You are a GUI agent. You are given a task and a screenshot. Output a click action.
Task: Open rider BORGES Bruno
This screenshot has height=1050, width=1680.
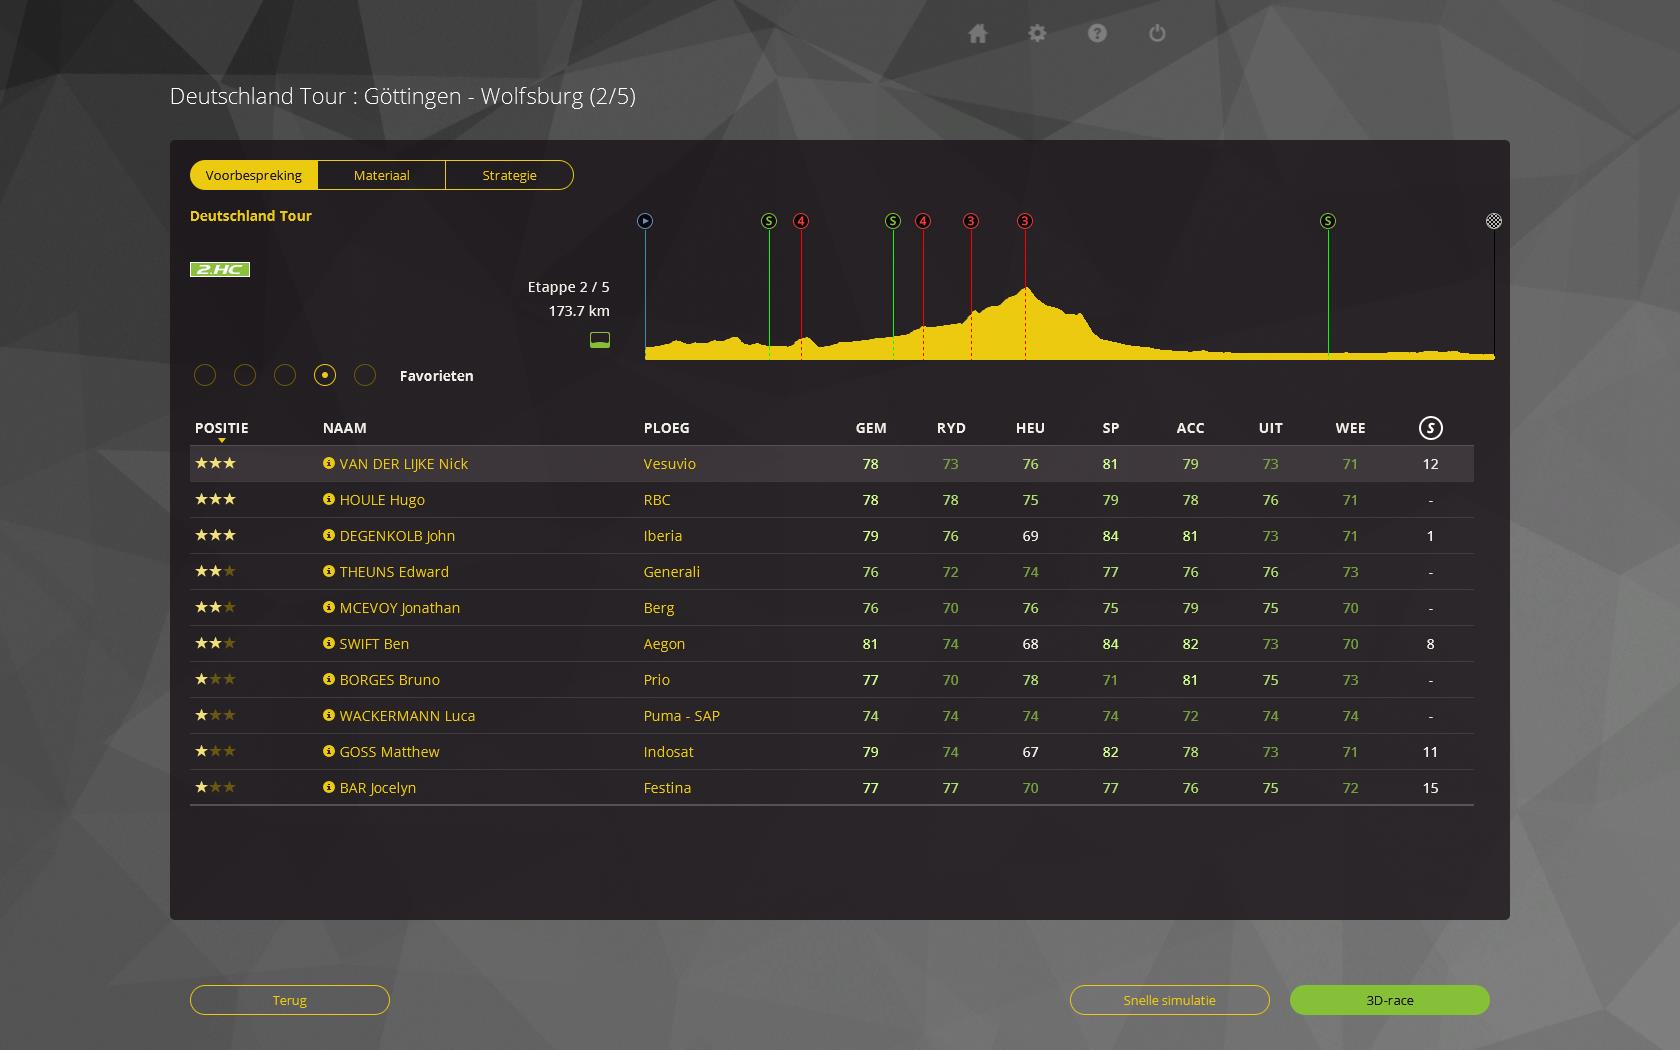[x=390, y=680]
